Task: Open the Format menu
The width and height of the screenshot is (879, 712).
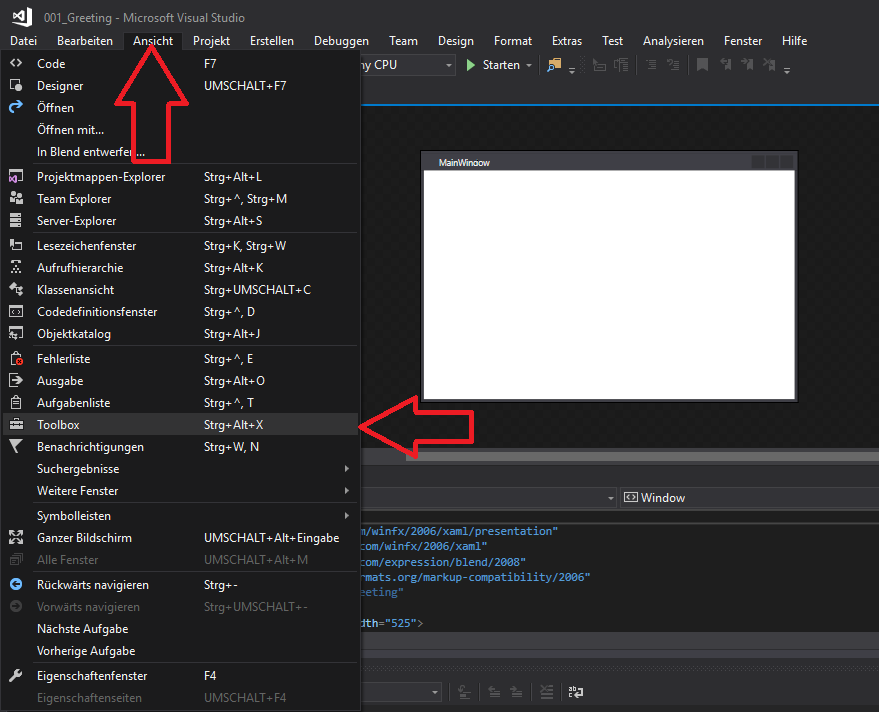Action: [x=512, y=41]
